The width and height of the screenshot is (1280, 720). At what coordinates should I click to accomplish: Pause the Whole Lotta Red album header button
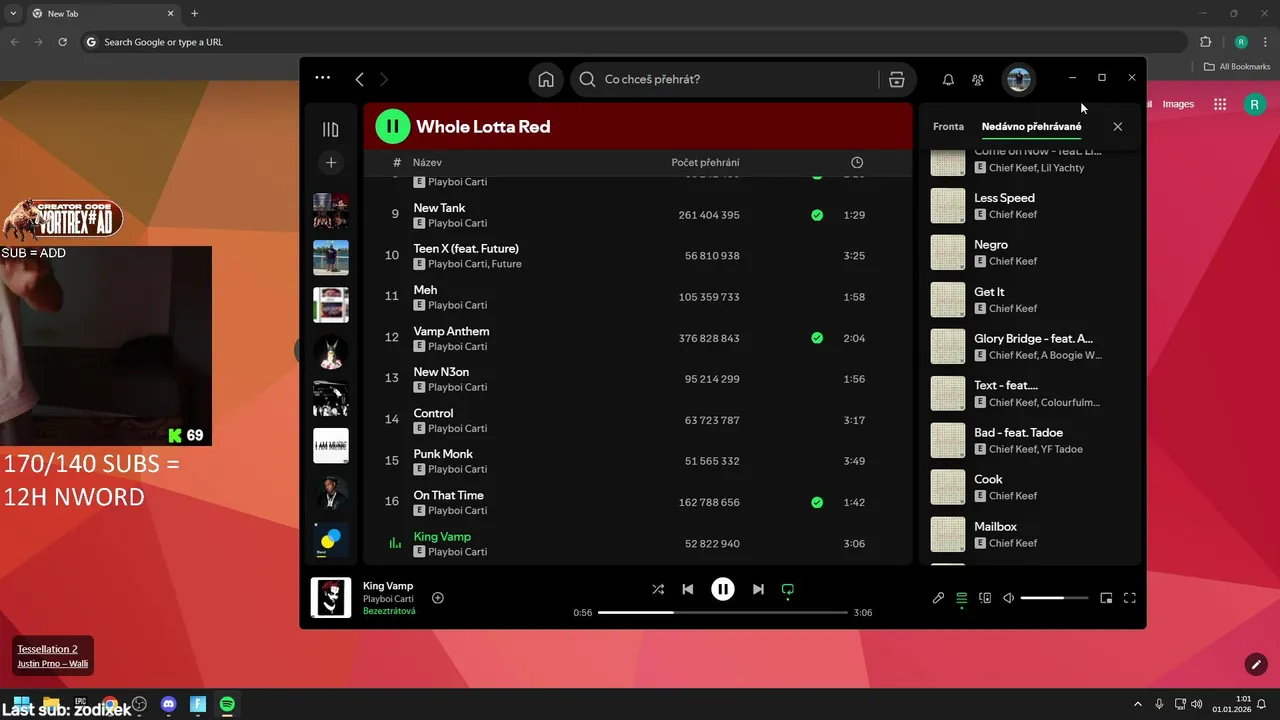pos(393,126)
